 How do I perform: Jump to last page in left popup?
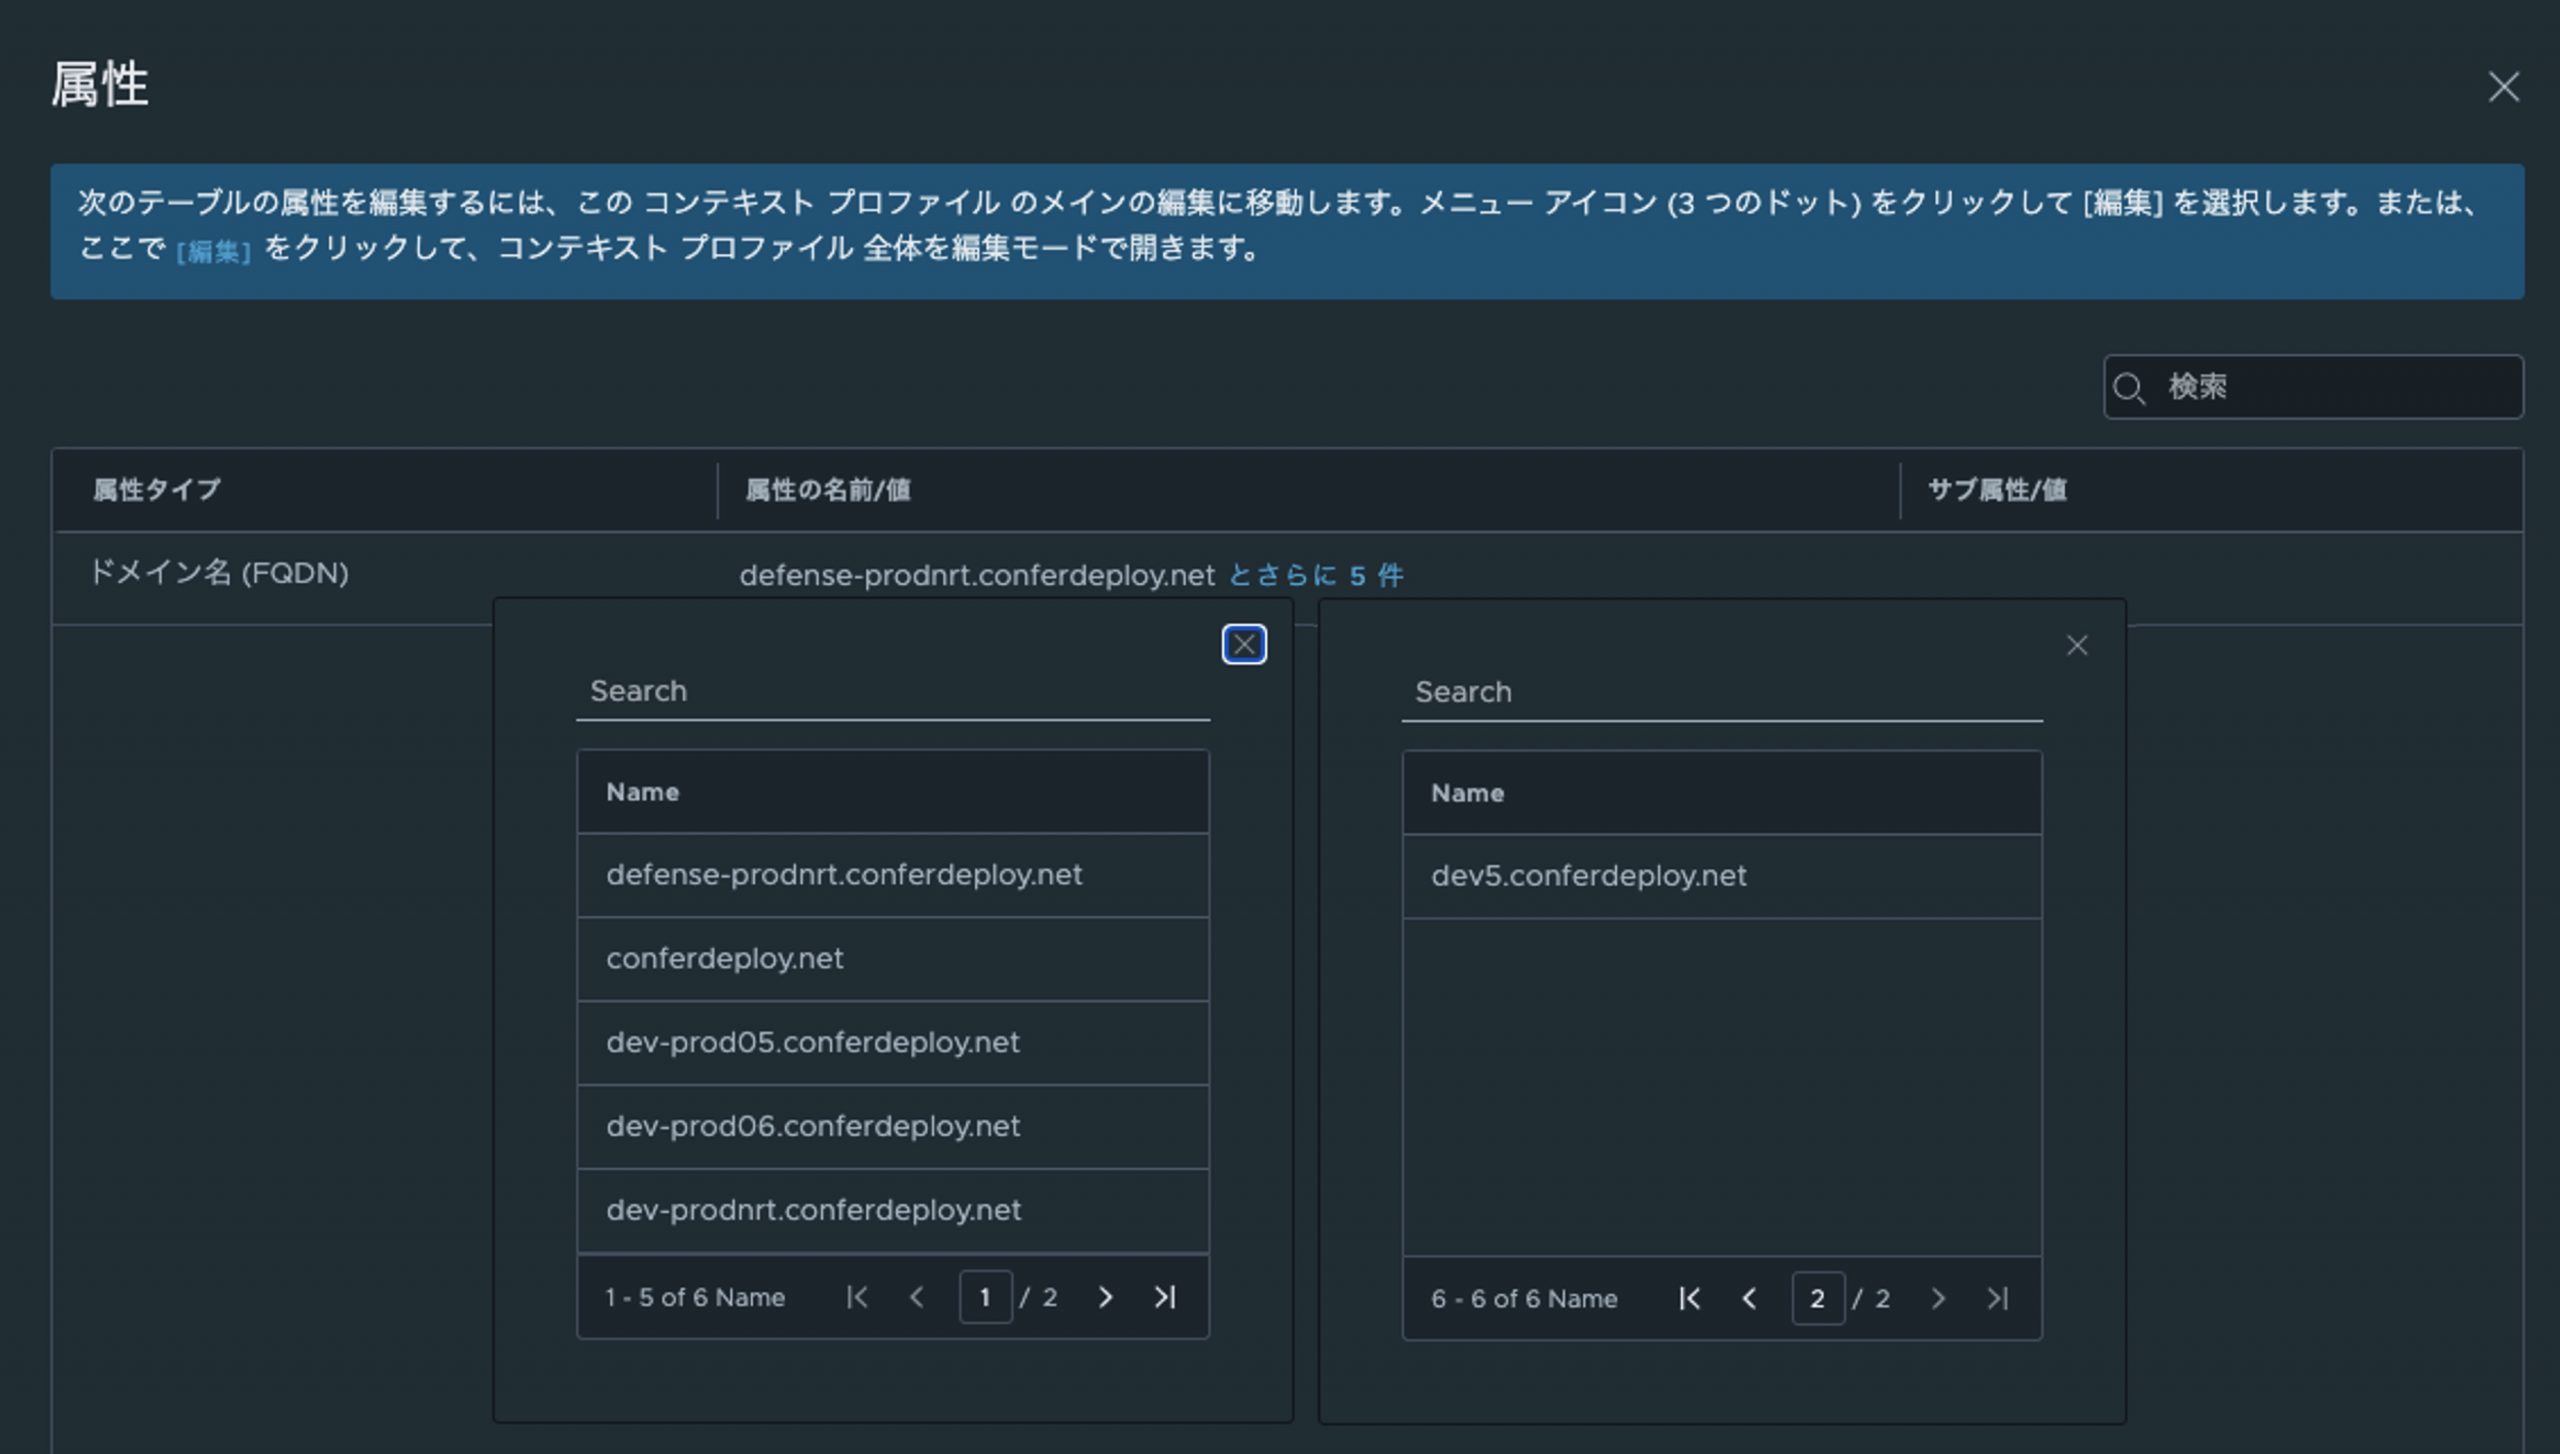[1165, 1297]
